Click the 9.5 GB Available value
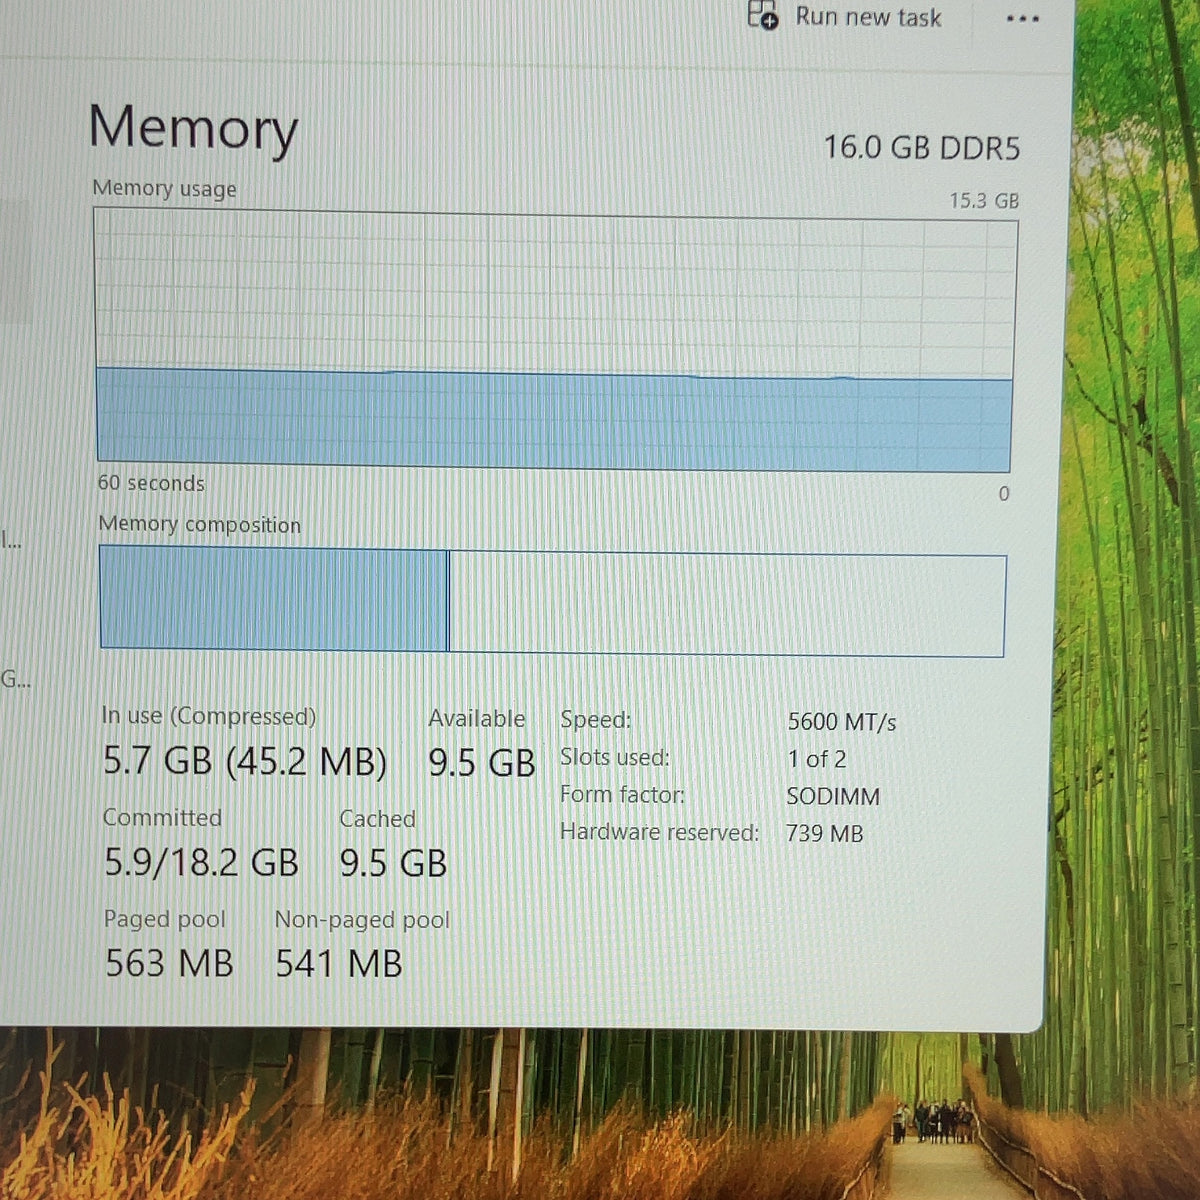The width and height of the screenshot is (1200, 1200). pos(482,764)
